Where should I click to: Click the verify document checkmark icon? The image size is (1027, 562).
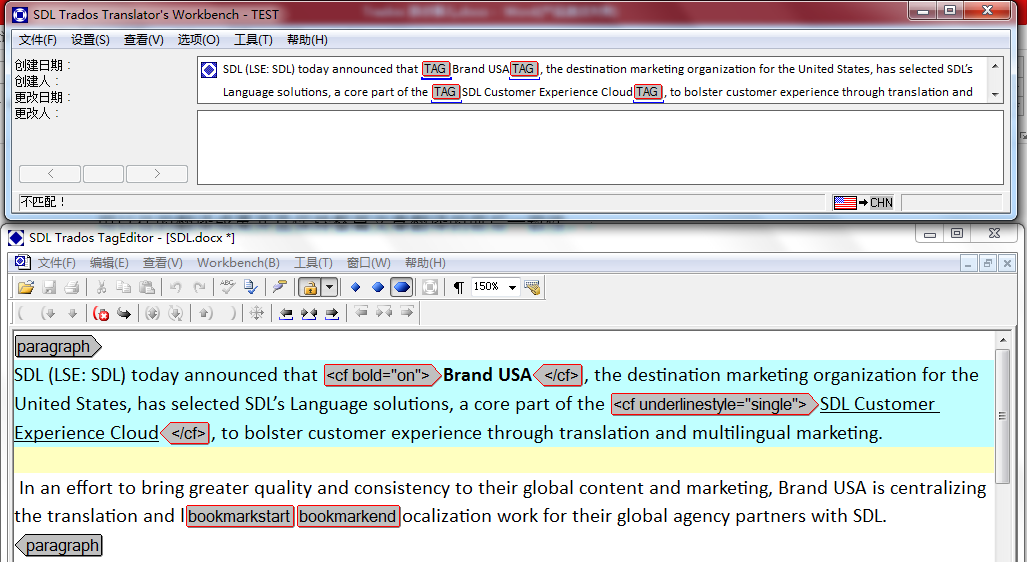click(x=251, y=287)
